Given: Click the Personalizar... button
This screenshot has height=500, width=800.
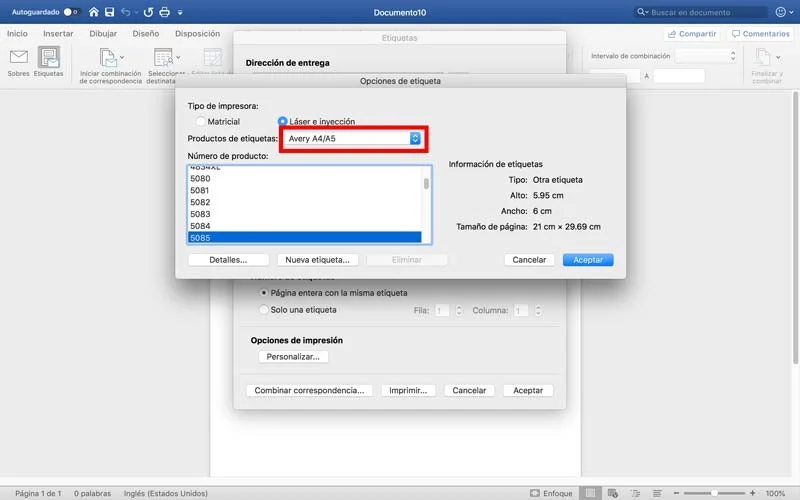Looking at the screenshot, I should (293, 357).
